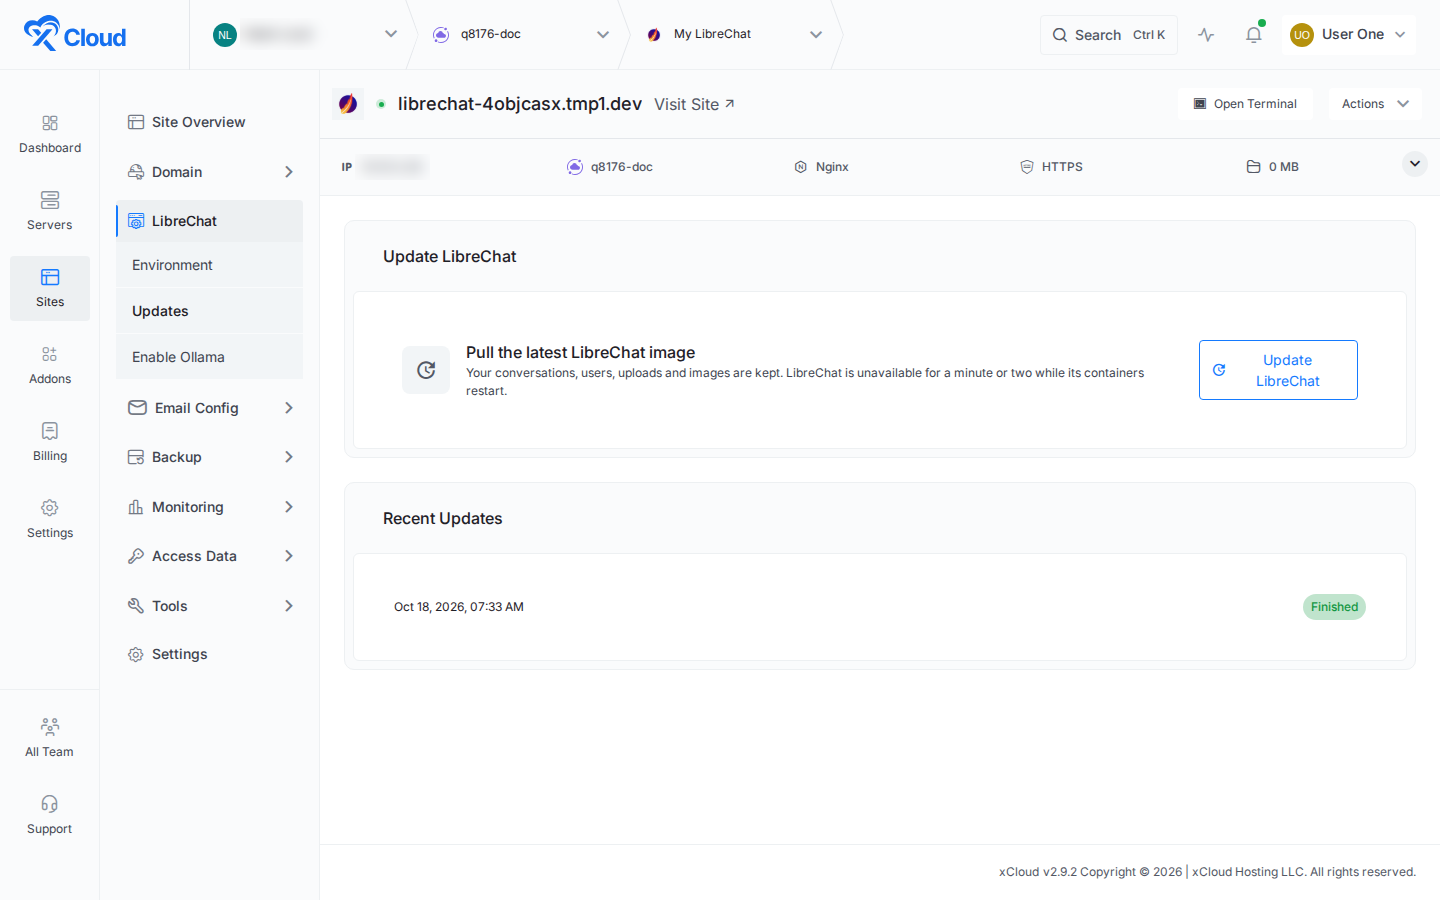
Task: Open Site Overview menu item
Action: (210, 122)
